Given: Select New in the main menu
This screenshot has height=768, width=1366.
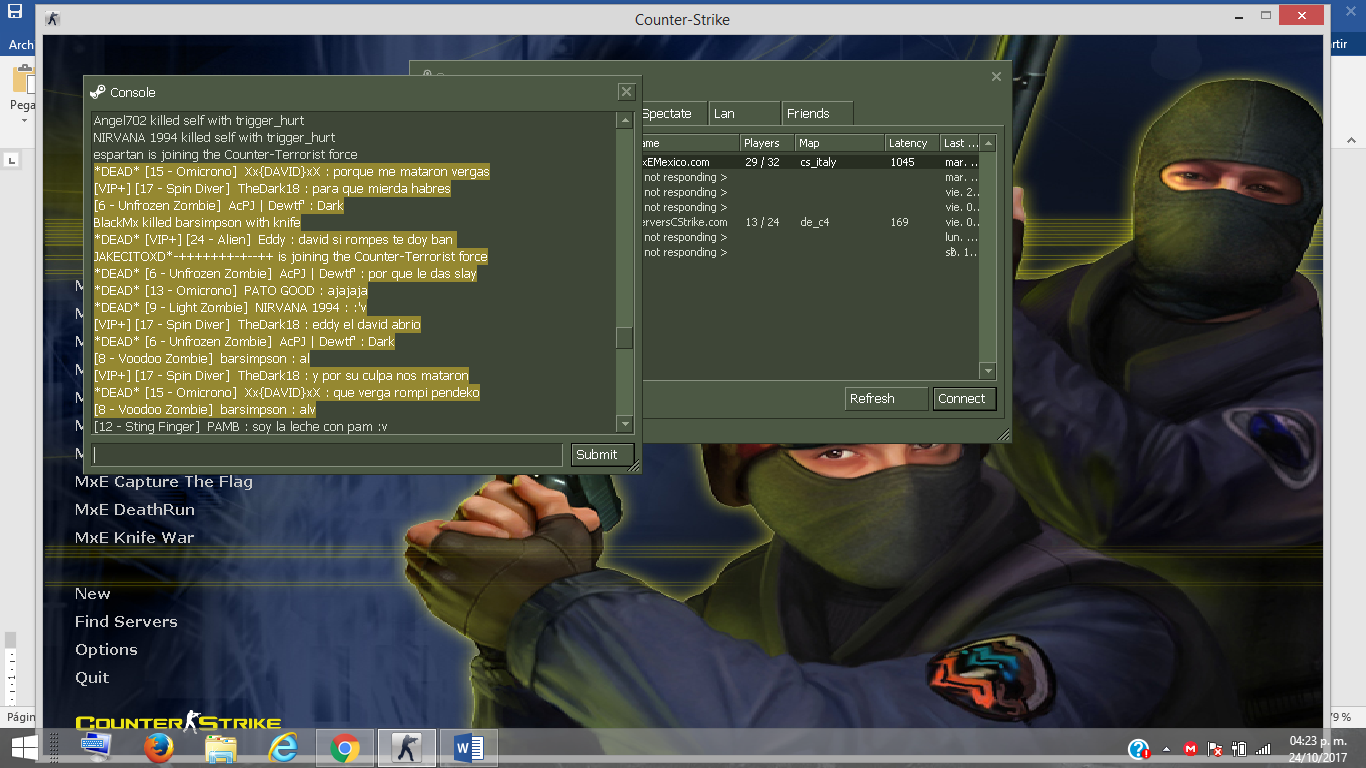Looking at the screenshot, I should 93,594.
